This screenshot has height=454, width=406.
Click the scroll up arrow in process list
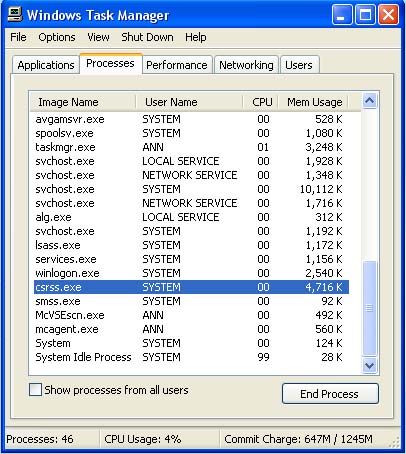pyautogui.click(x=370, y=101)
